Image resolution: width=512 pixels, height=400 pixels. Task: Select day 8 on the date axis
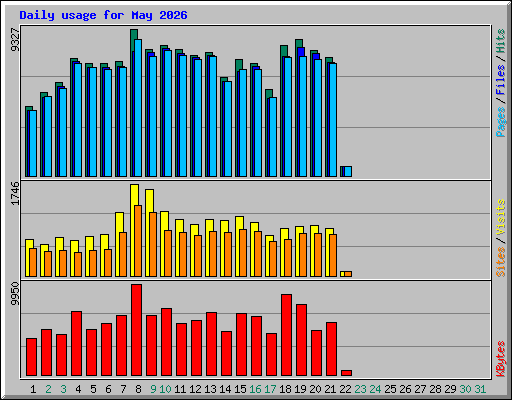(x=138, y=389)
